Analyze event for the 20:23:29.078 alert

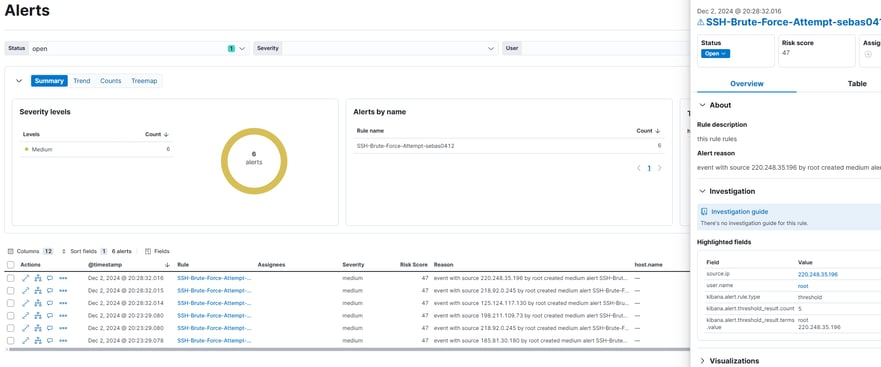coord(38,340)
